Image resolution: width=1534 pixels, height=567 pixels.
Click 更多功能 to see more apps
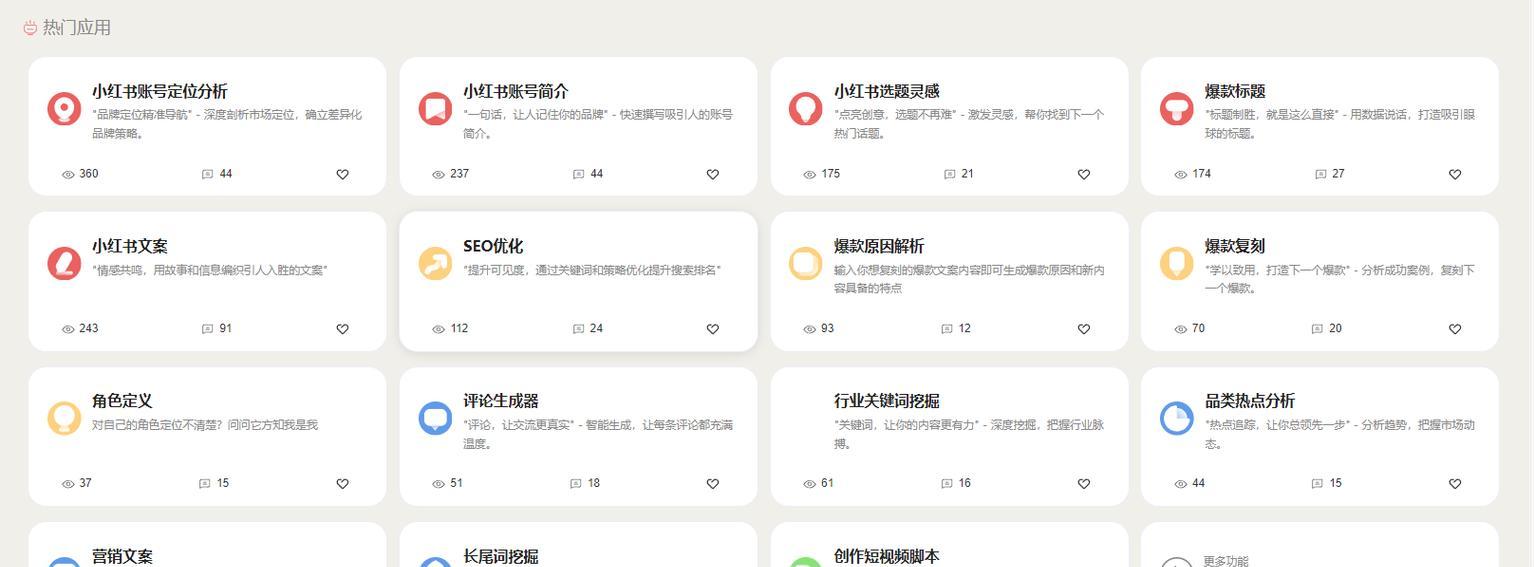[x=1226, y=561]
